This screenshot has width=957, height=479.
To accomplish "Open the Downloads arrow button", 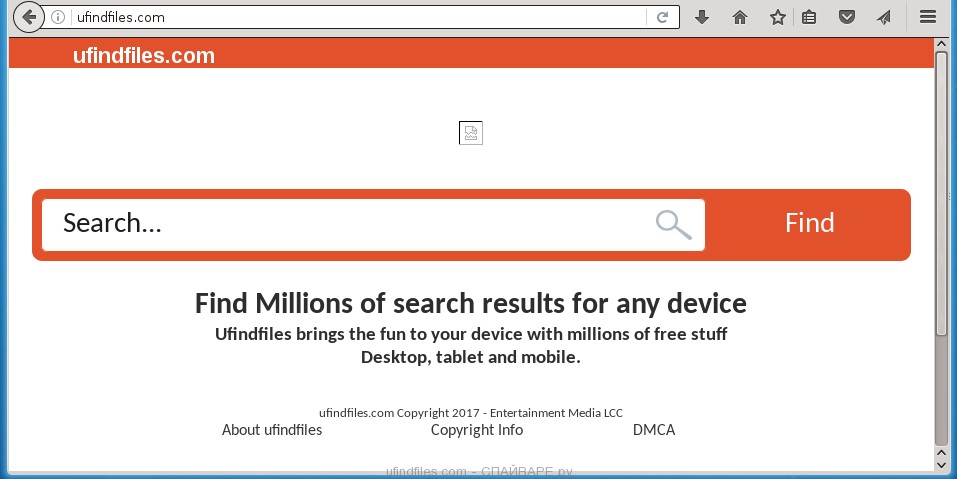I will (x=702, y=17).
